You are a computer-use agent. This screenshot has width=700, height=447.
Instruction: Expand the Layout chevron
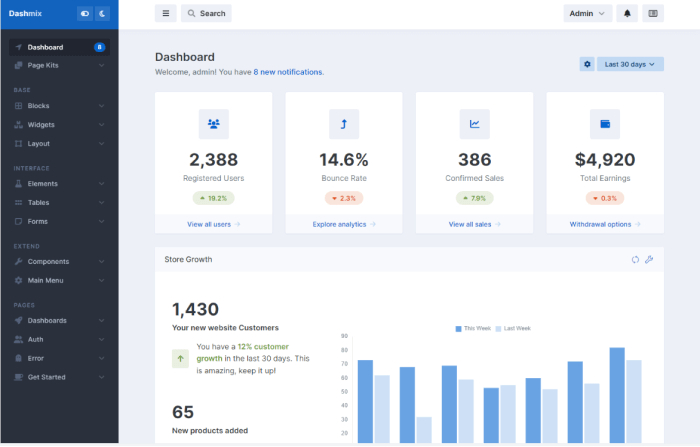(x=101, y=143)
